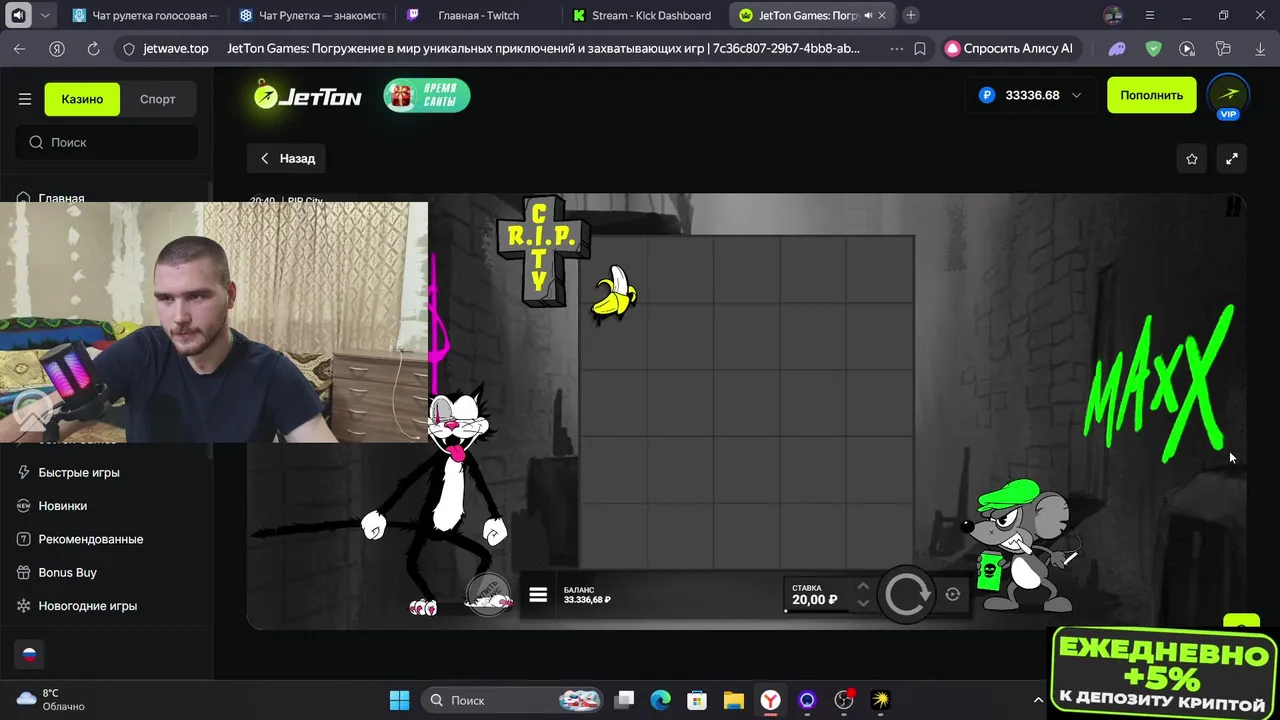Open the page options three dots
This screenshot has width=1280, height=720.
(895, 48)
